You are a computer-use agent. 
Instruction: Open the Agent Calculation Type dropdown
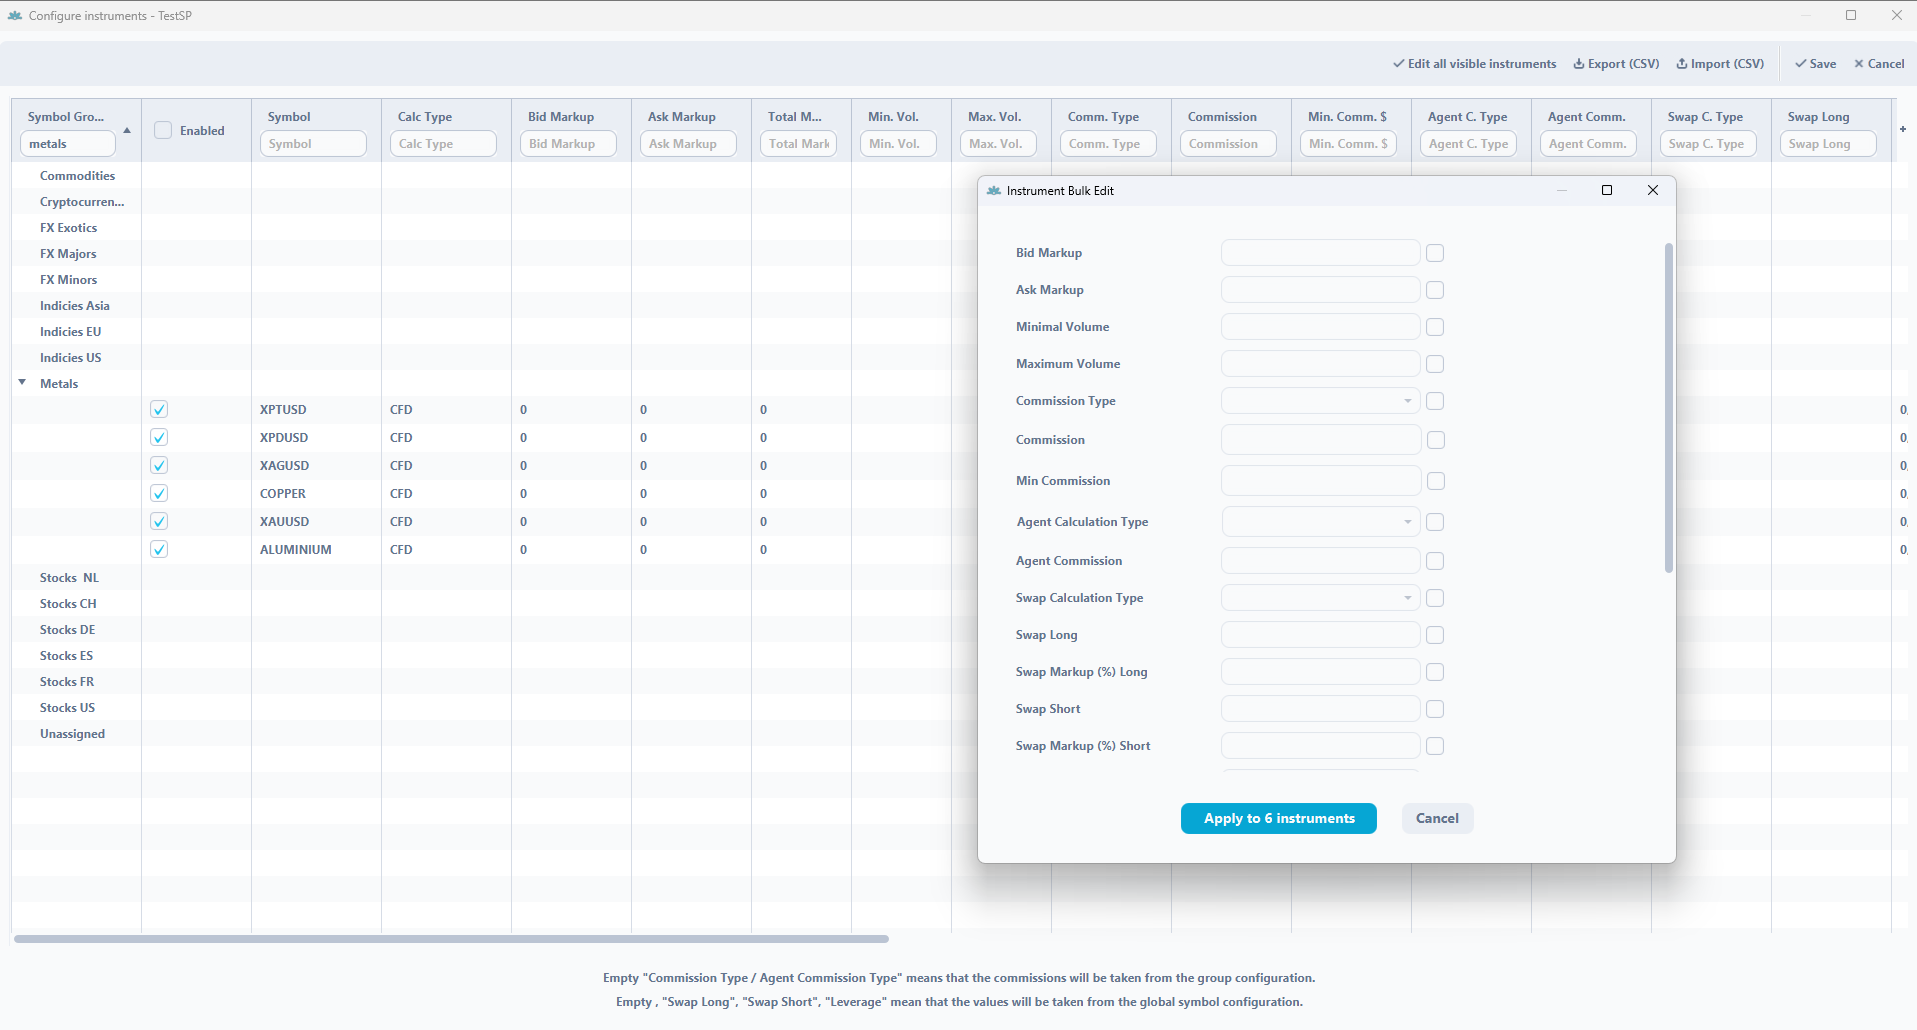click(1320, 522)
